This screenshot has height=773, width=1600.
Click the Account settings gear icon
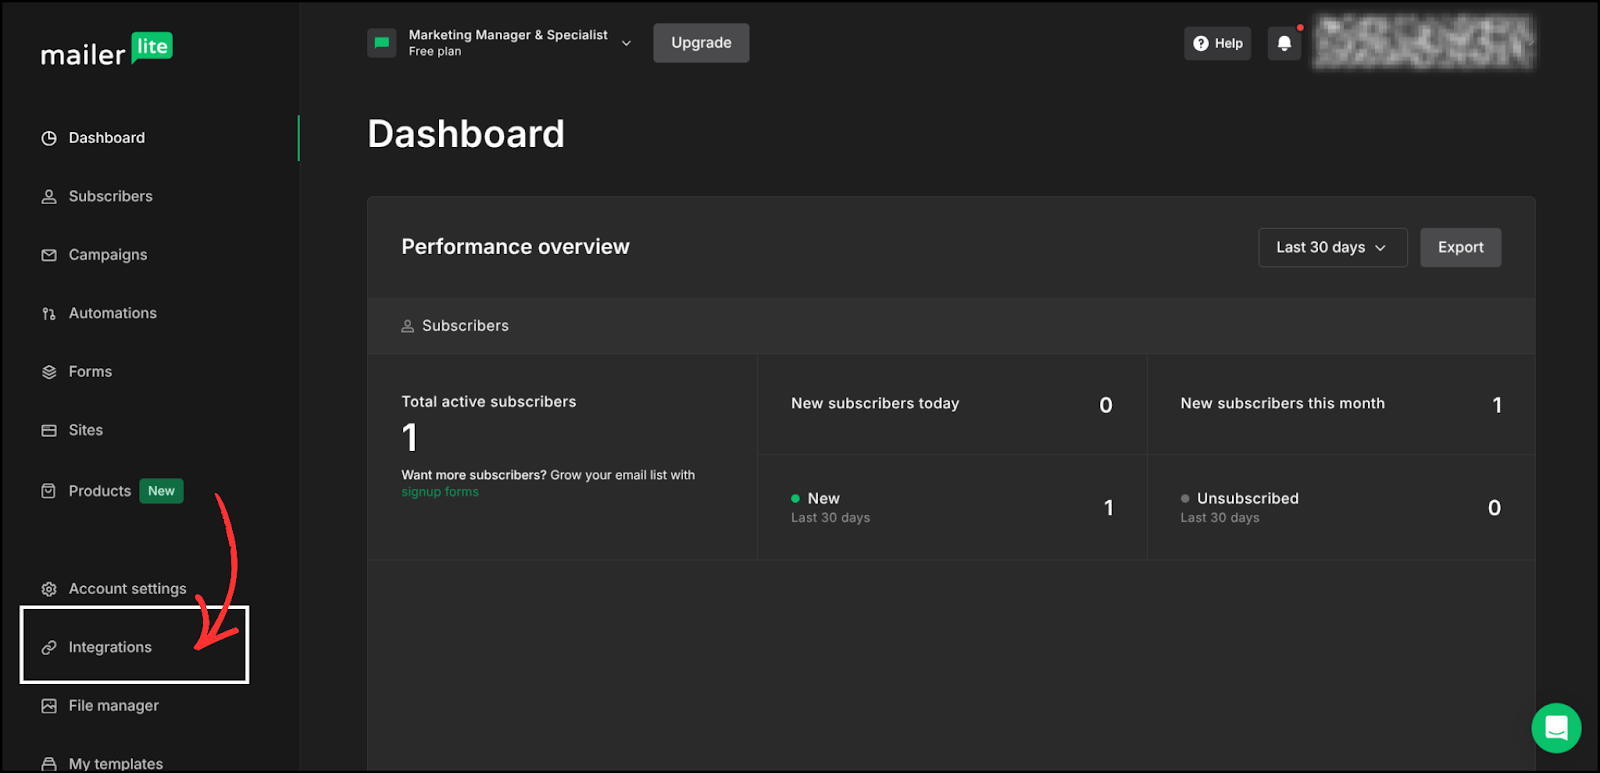pos(49,589)
